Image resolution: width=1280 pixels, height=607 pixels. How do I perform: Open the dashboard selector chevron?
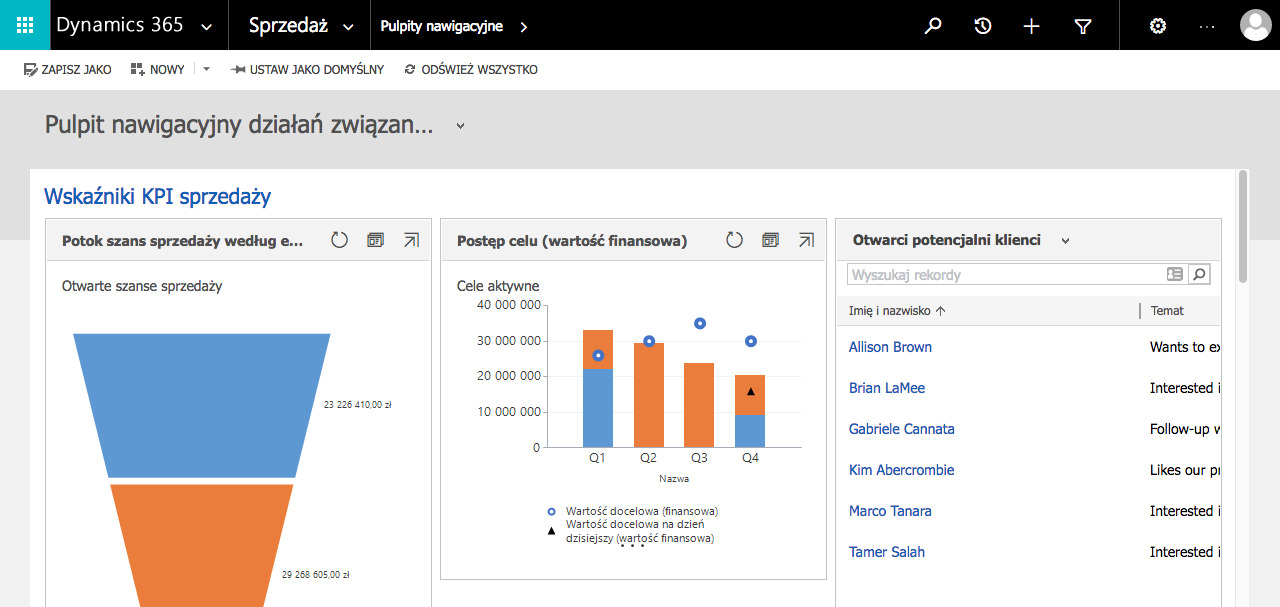[x=460, y=126]
